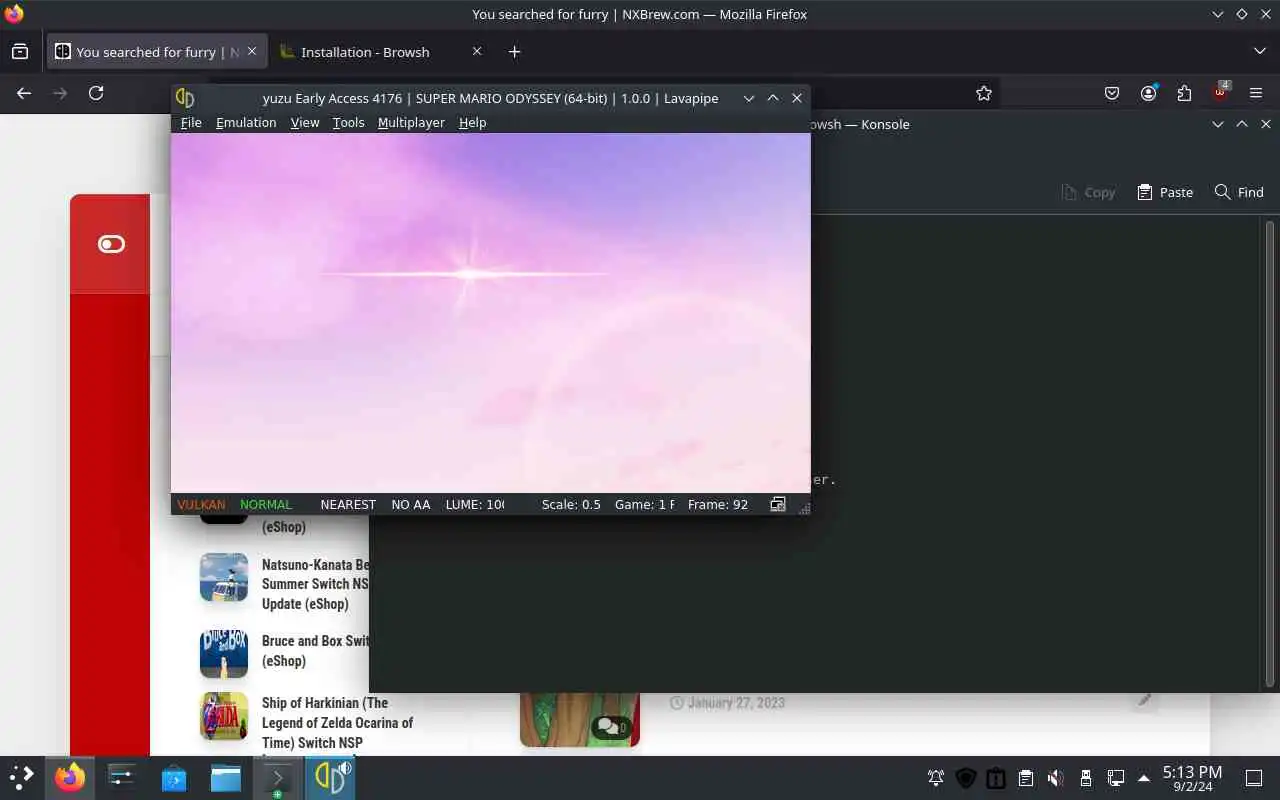Viewport: 1280px width, 800px height.
Task: Toggle the switch in NXBrew red sidebar
Action: point(111,244)
